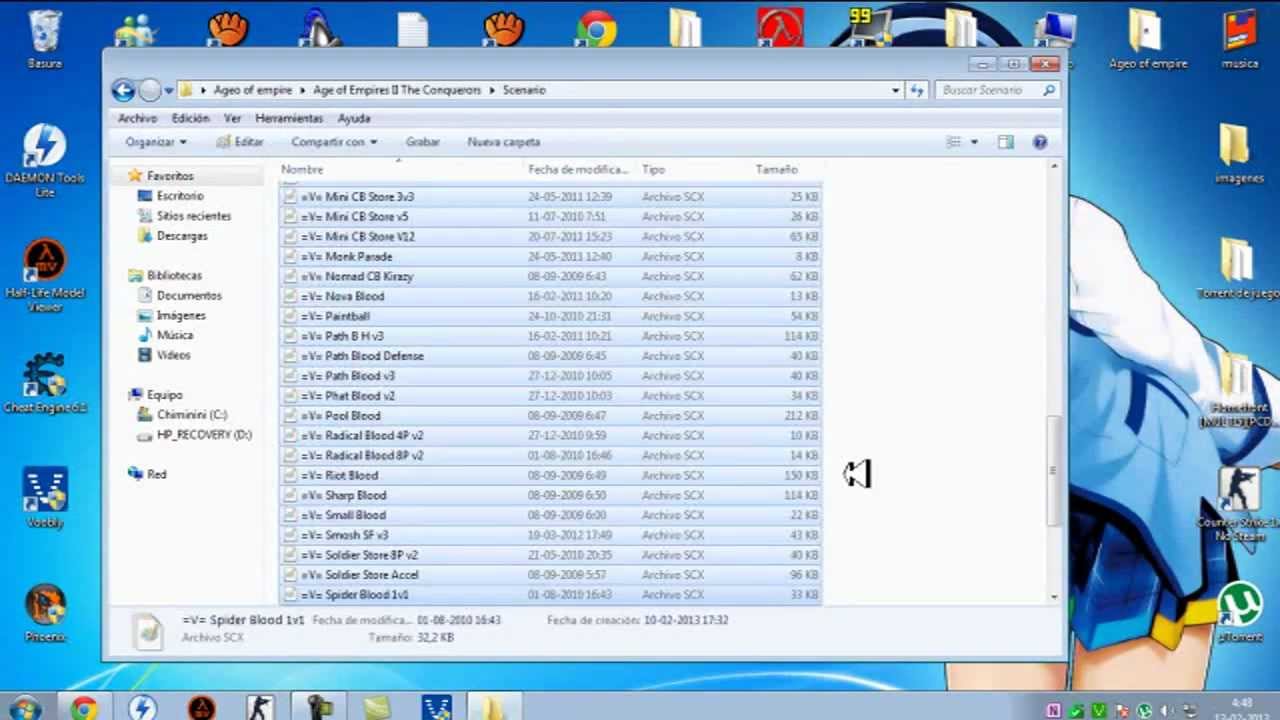Image resolution: width=1280 pixels, height=720 pixels.
Task: Open the Ayuda menu
Action: (x=354, y=118)
